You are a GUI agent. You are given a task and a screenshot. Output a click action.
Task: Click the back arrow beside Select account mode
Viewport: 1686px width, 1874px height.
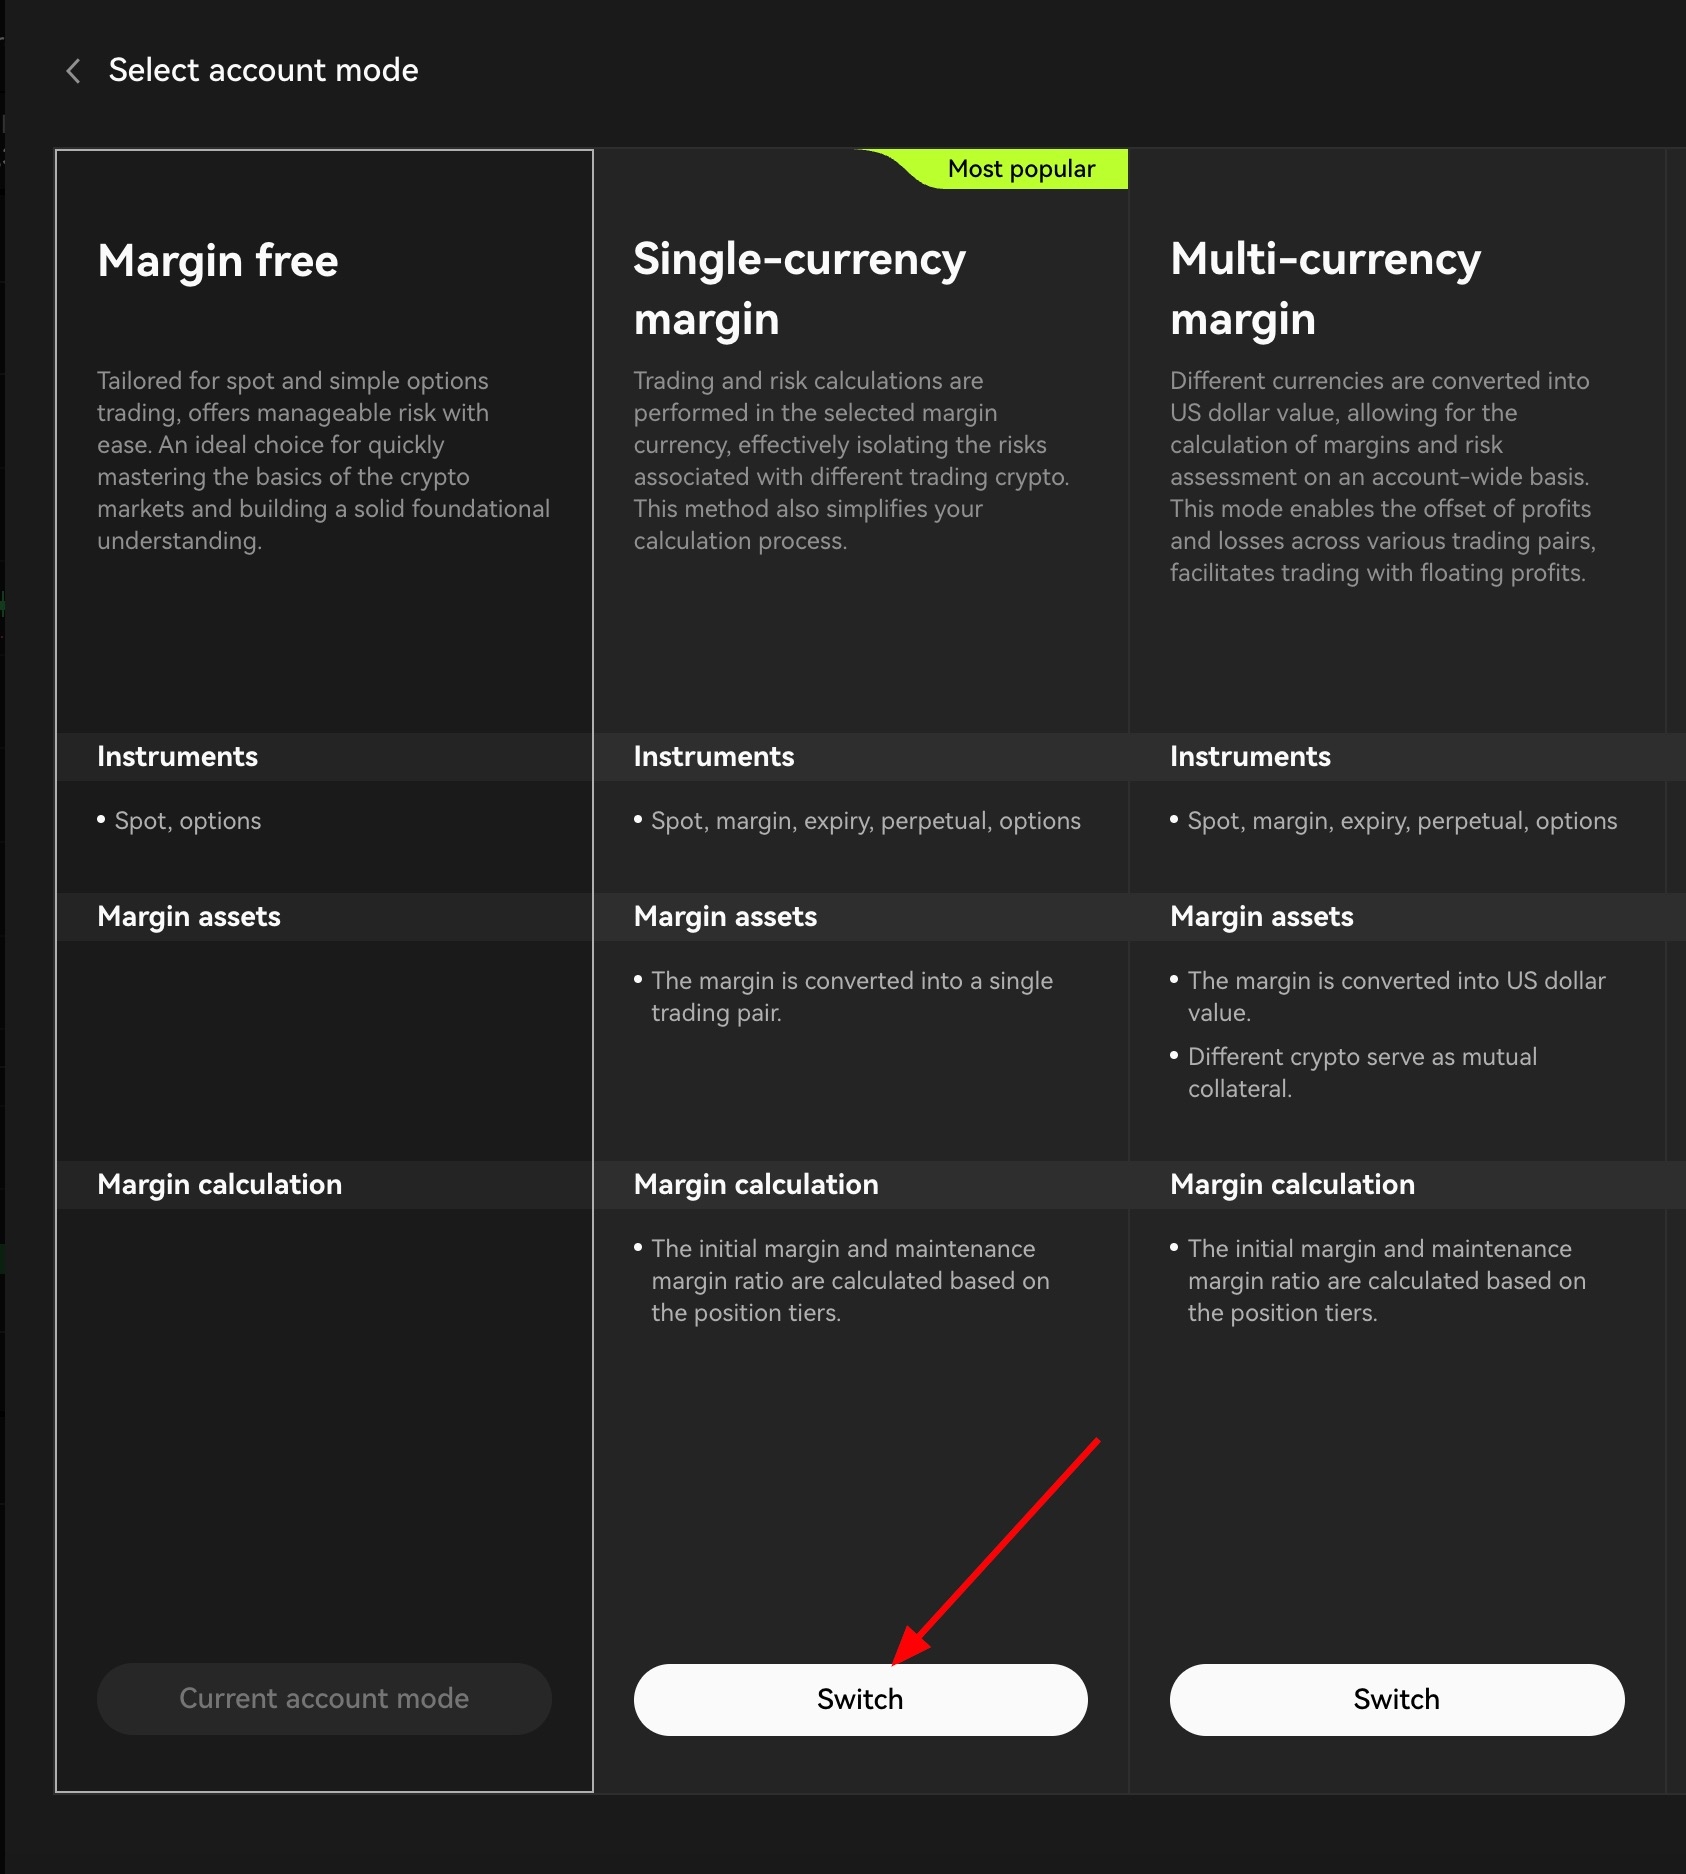73,71
